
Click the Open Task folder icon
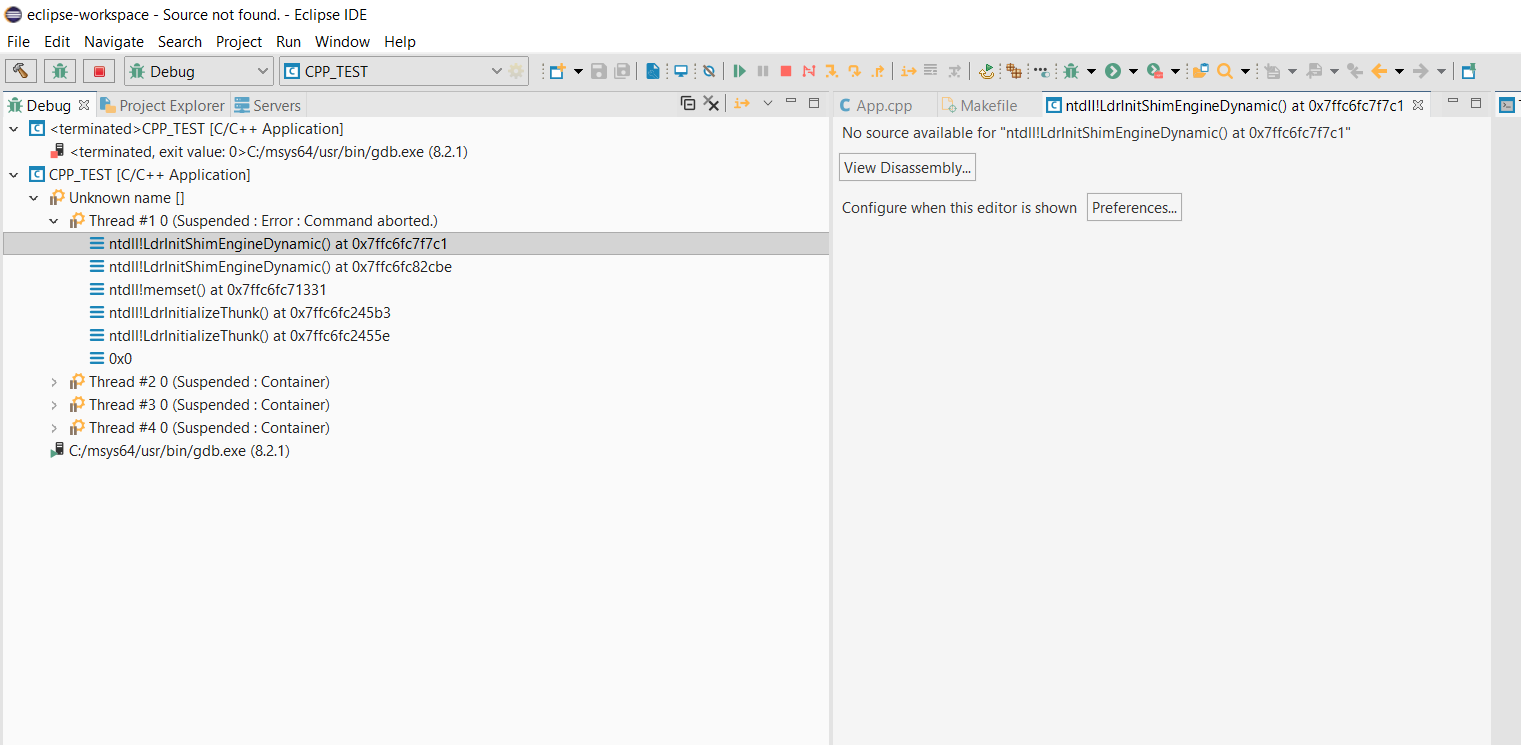click(x=1201, y=71)
